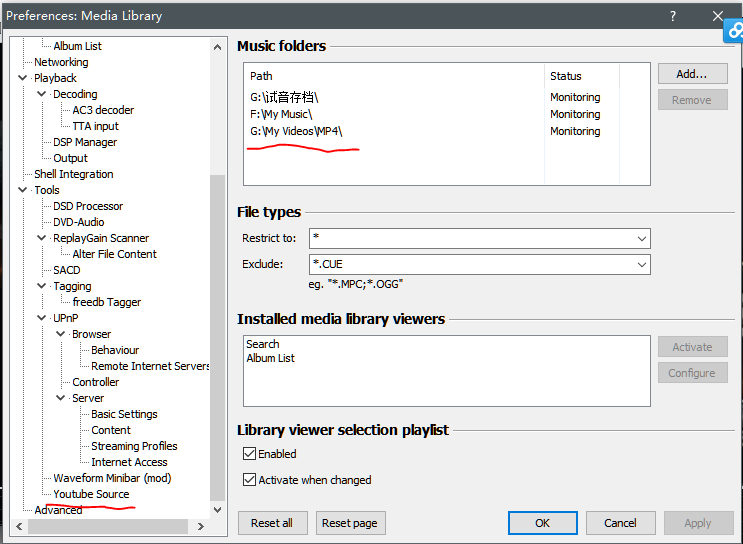743x544 pixels.
Task: Collapse the UPnP tree node
Action: (x=42, y=318)
